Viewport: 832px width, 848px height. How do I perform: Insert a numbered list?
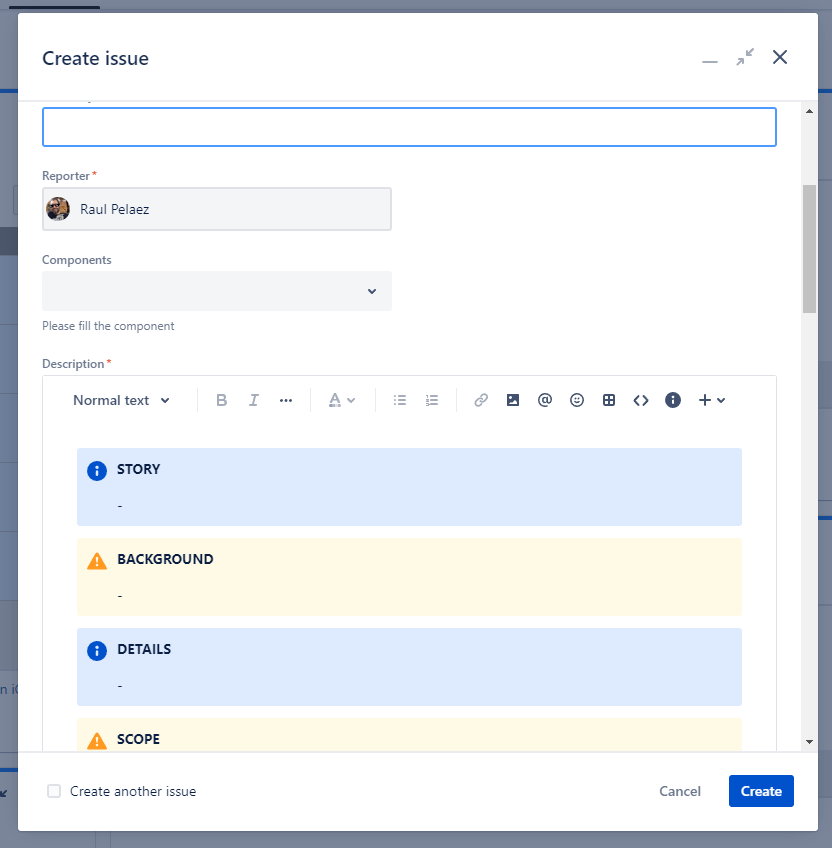point(432,400)
